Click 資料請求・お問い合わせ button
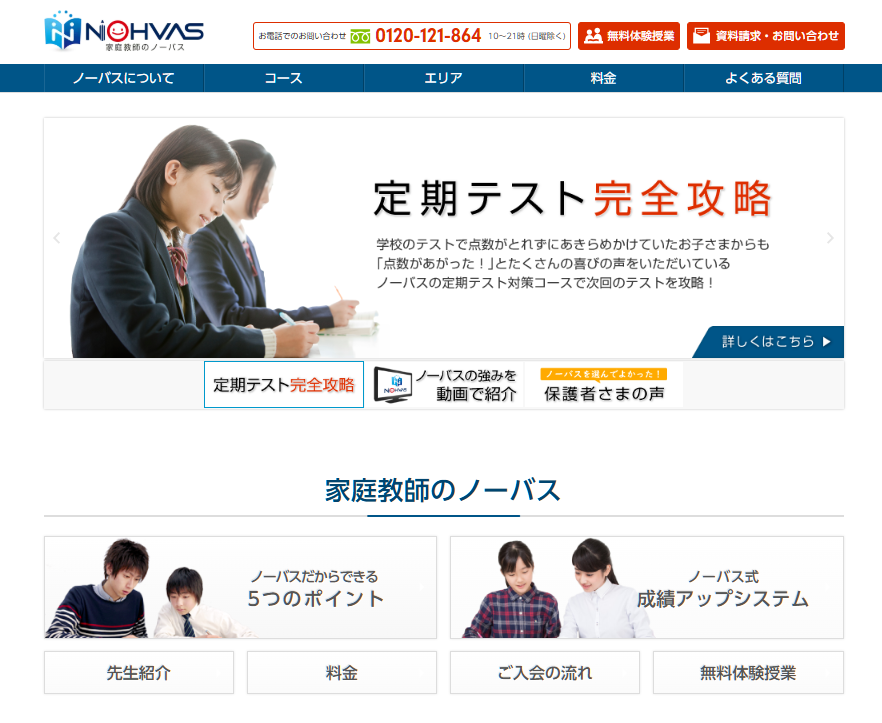This screenshot has width=882, height=723. point(766,36)
